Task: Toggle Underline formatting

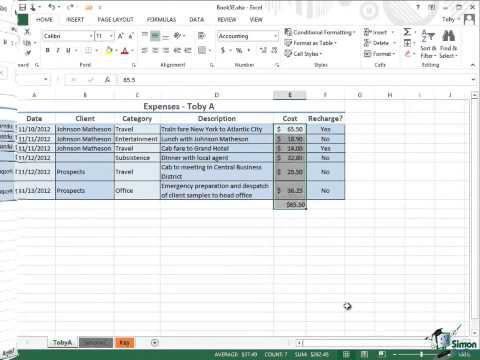Action: tap(68, 50)
